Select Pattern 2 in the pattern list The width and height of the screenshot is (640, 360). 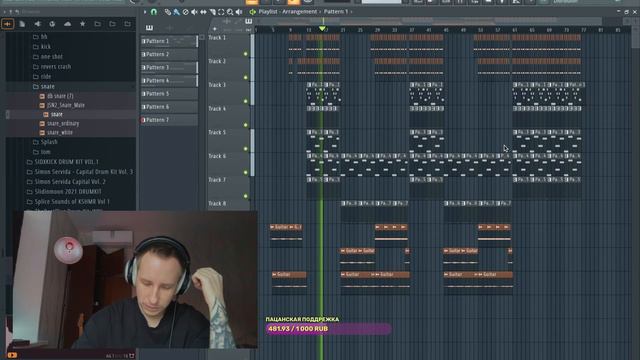(x=169, y=54)
